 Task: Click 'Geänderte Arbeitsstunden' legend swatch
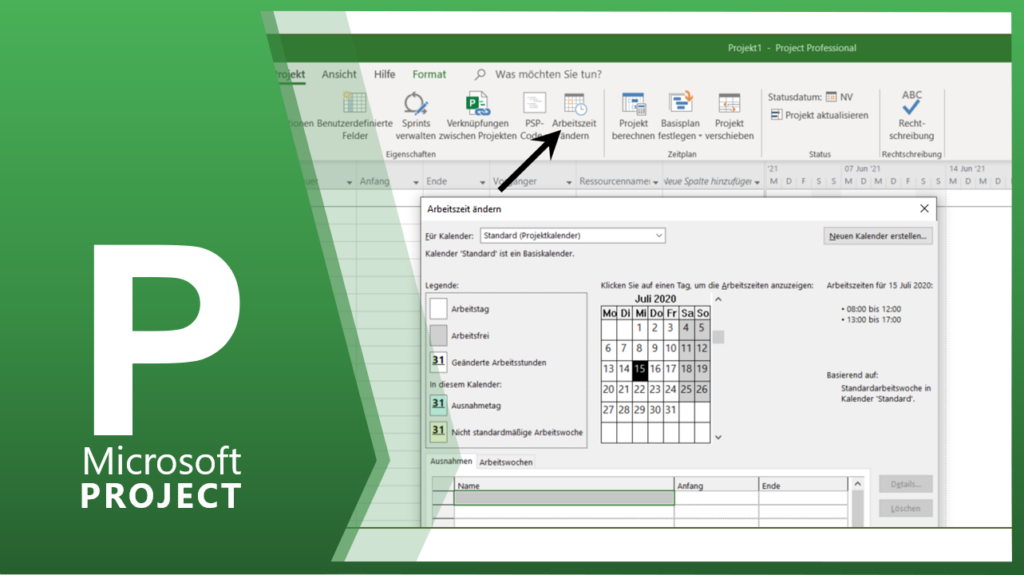click(439, 361)
